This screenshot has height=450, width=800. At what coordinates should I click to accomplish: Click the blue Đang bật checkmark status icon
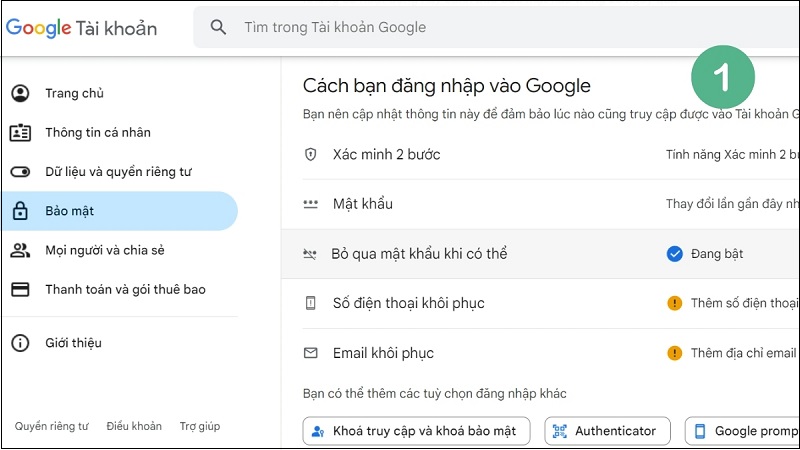(674, 254)
